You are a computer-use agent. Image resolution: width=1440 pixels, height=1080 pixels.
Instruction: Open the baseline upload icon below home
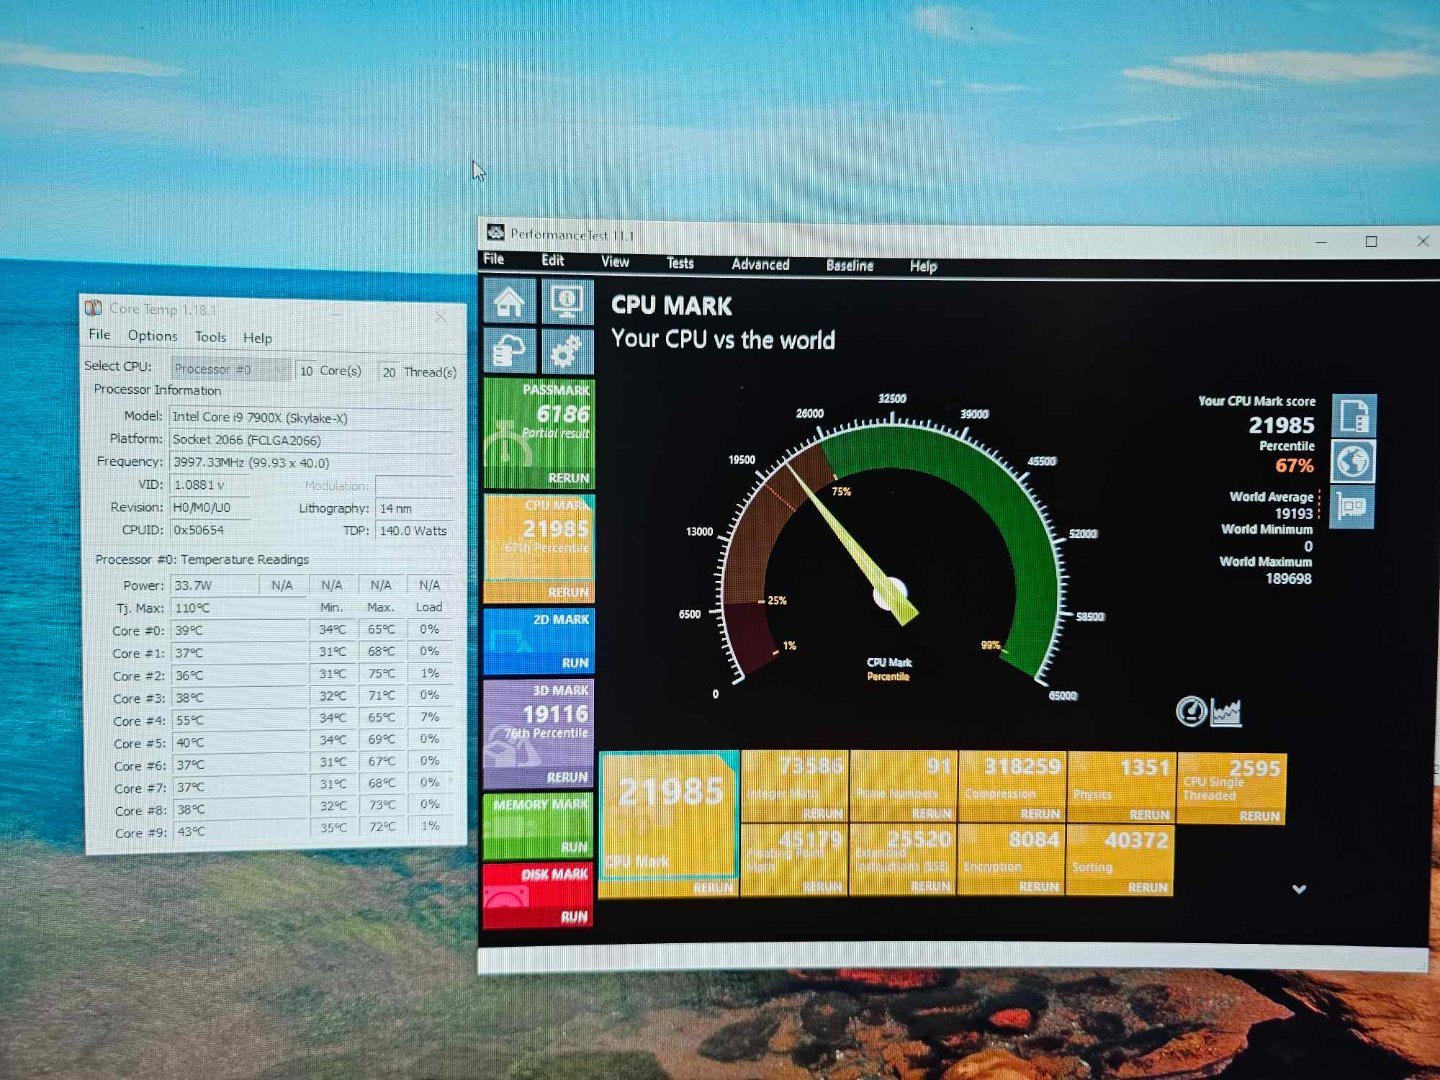pos(509,351)
